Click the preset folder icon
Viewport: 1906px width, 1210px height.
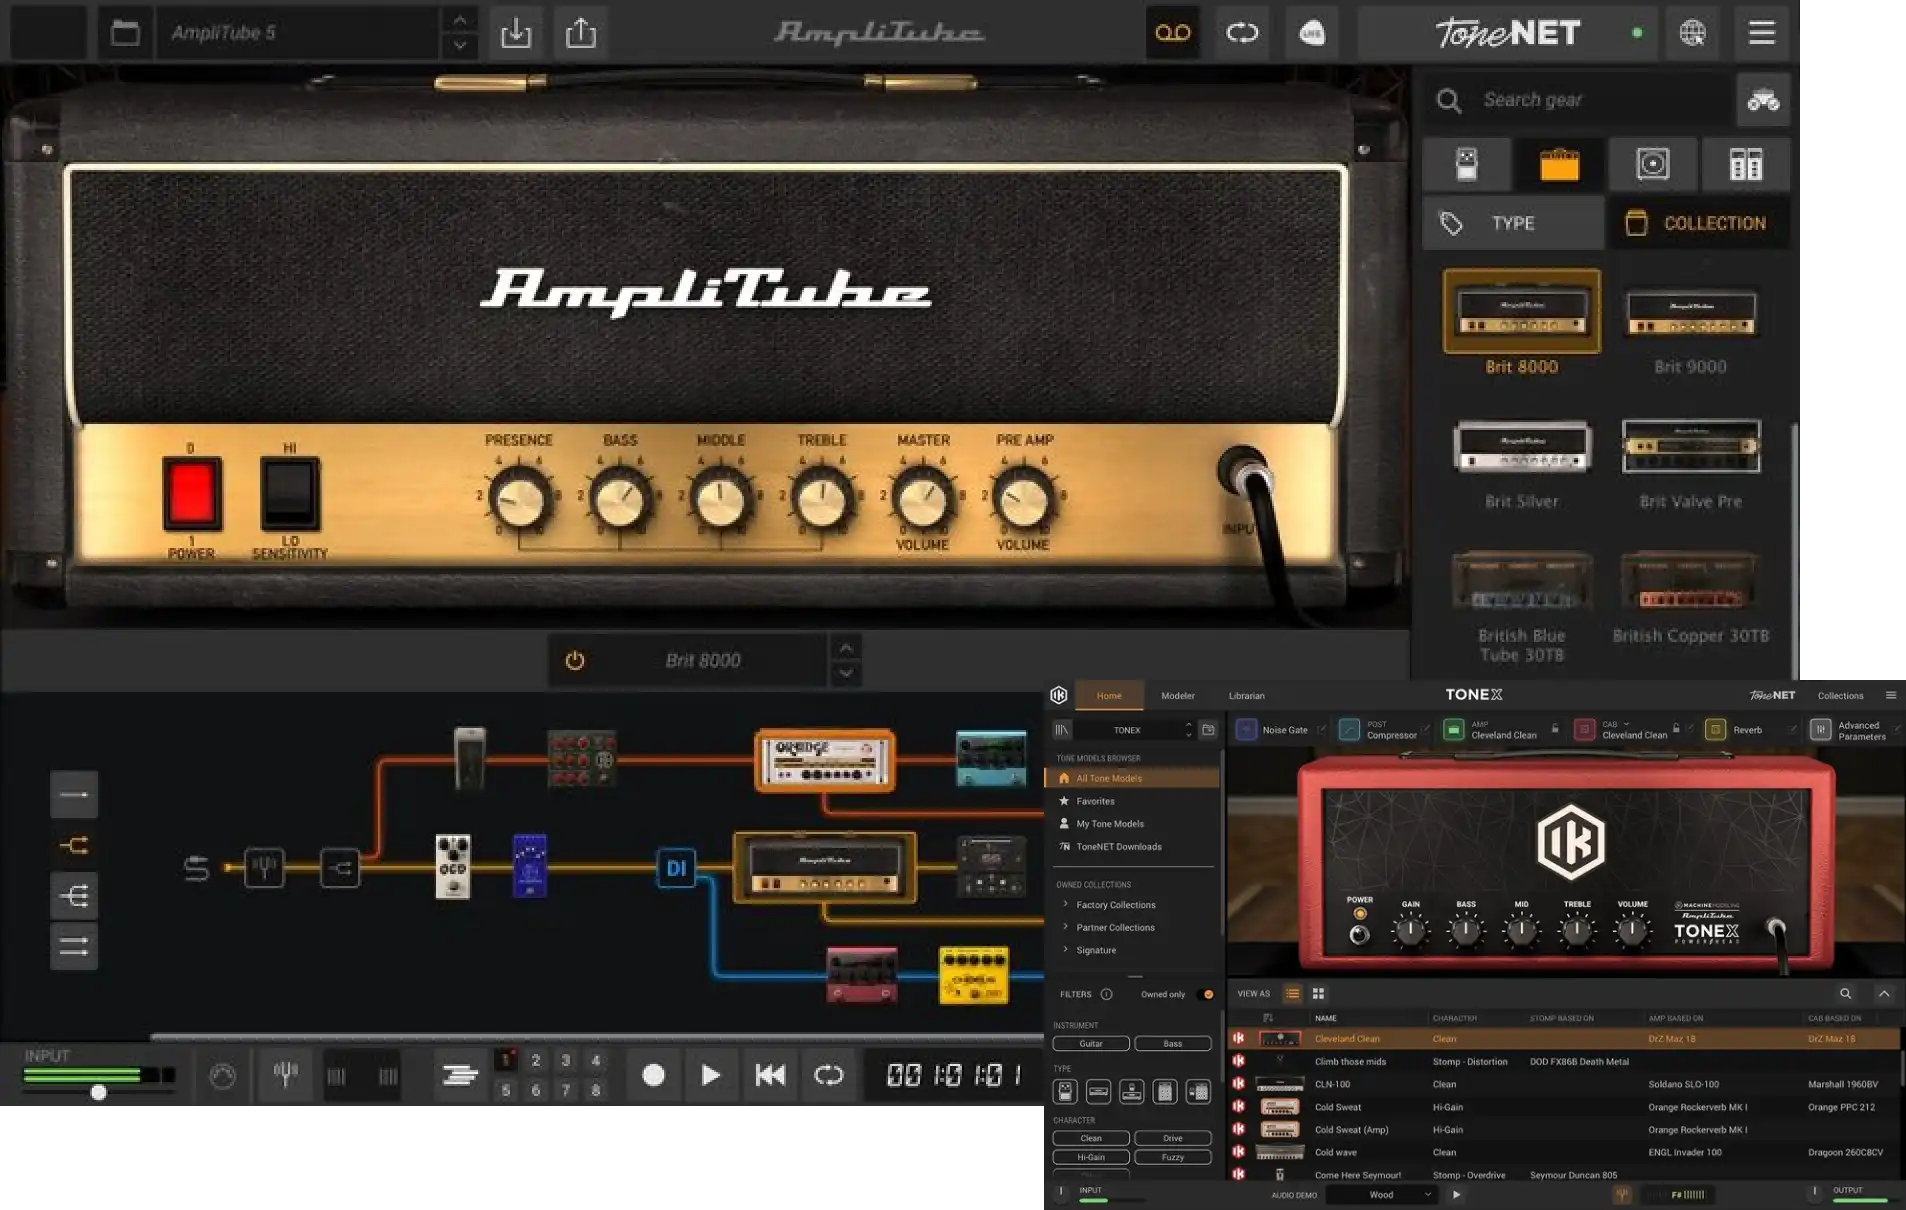(125, 33)
